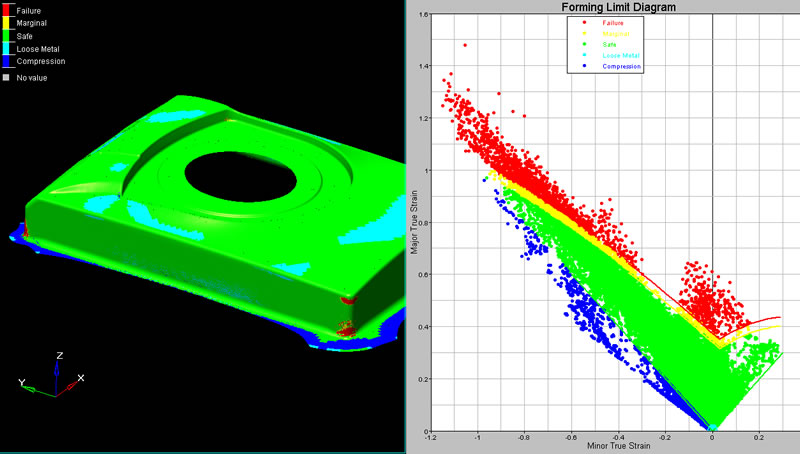Select the red Failure color swatch

point(6,9)
